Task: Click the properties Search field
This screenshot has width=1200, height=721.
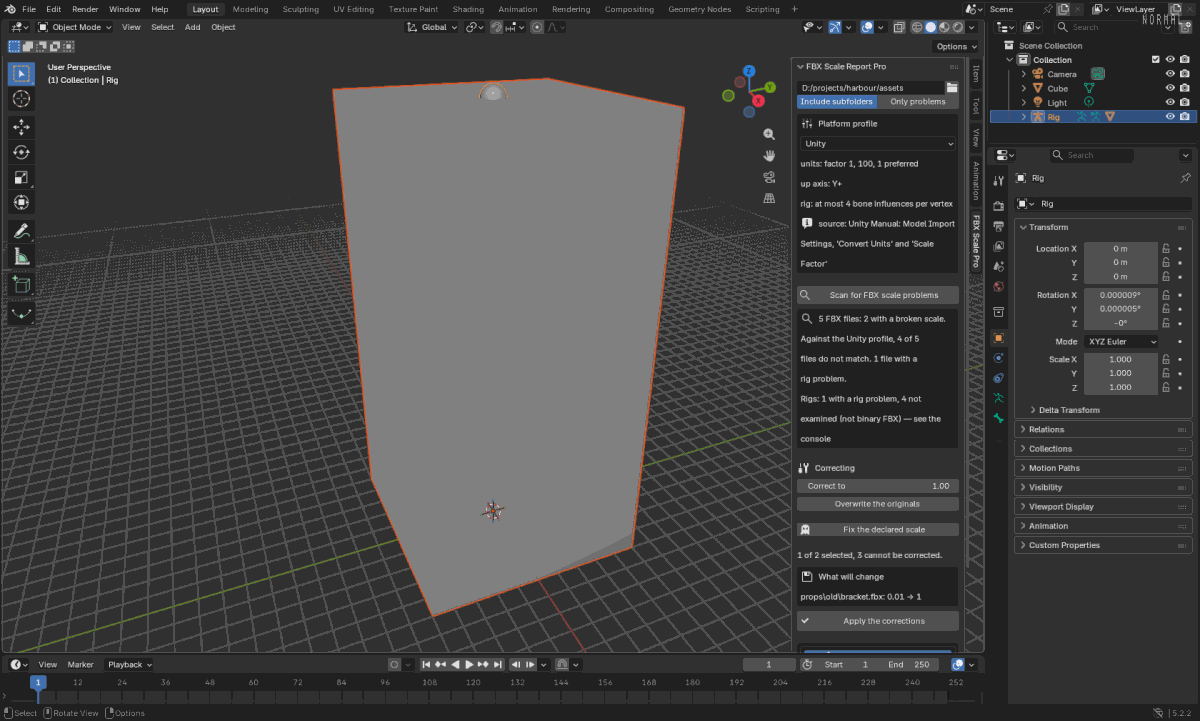Action: [x=1091, y=155]
